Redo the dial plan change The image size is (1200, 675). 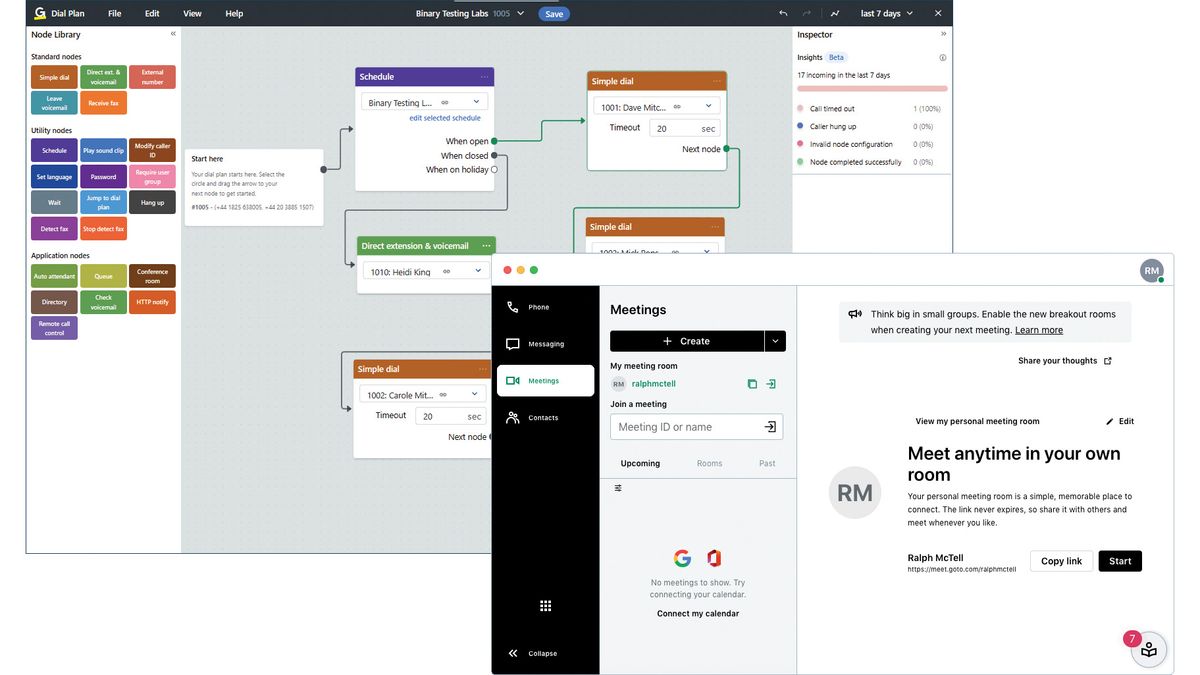(x=808, y=14)
